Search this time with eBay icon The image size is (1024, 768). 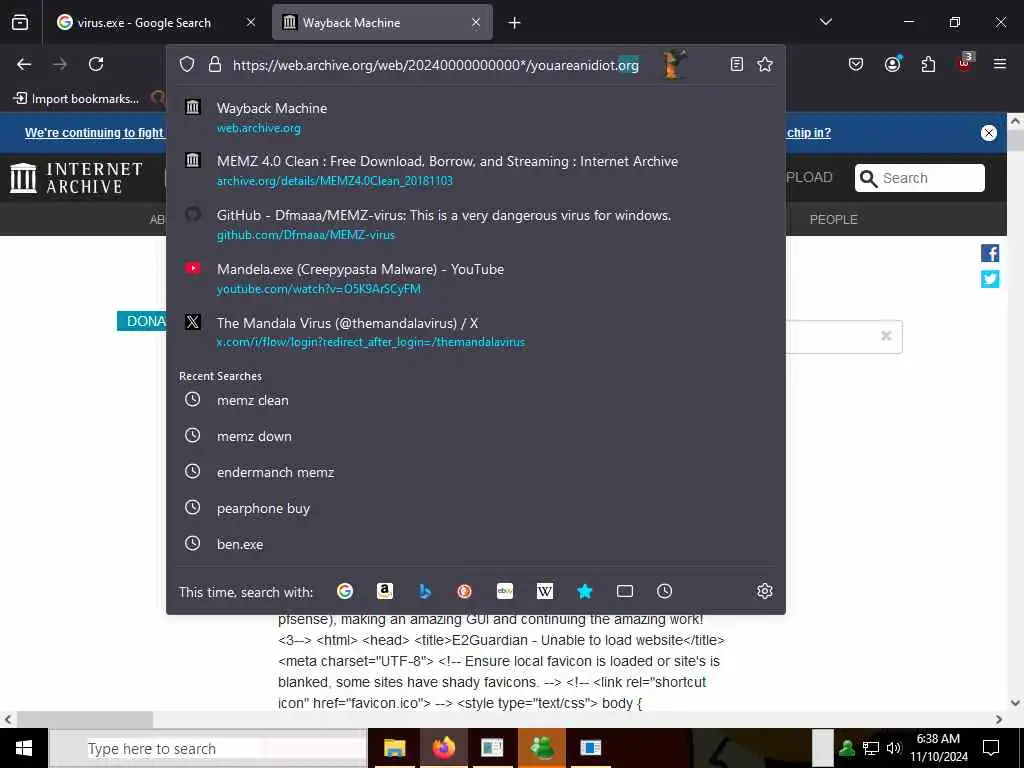tap(505, 591)
